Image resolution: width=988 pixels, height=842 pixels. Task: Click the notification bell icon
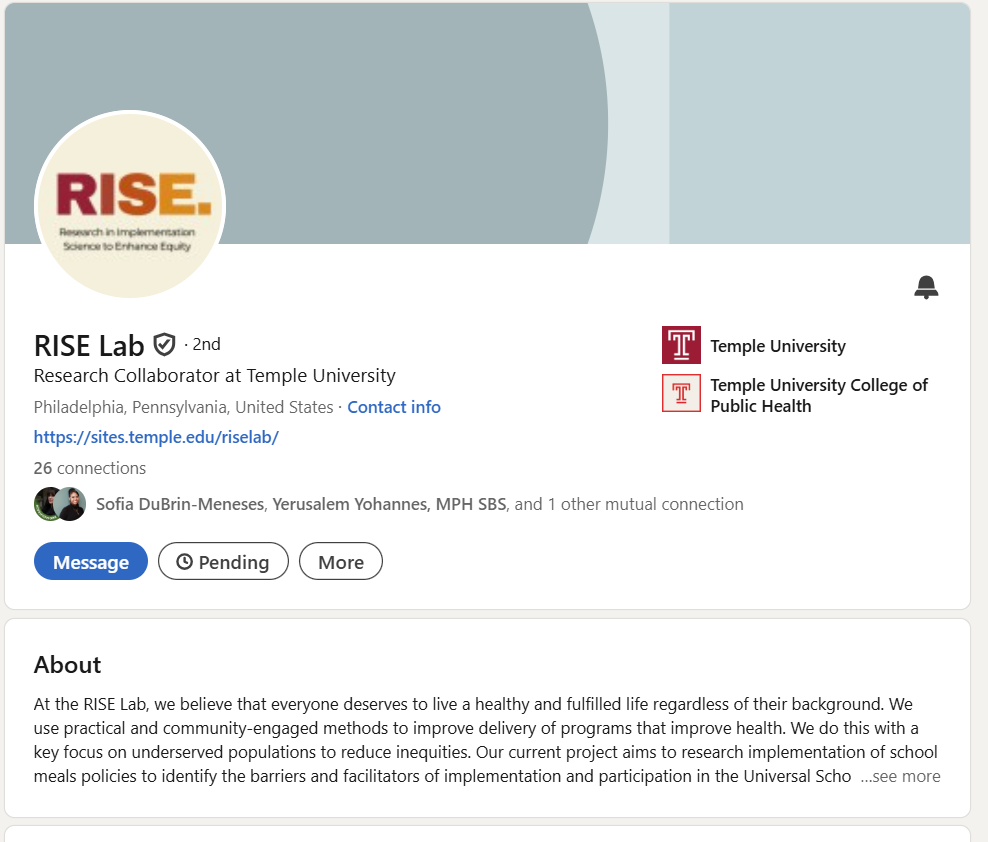coord(926,288)
